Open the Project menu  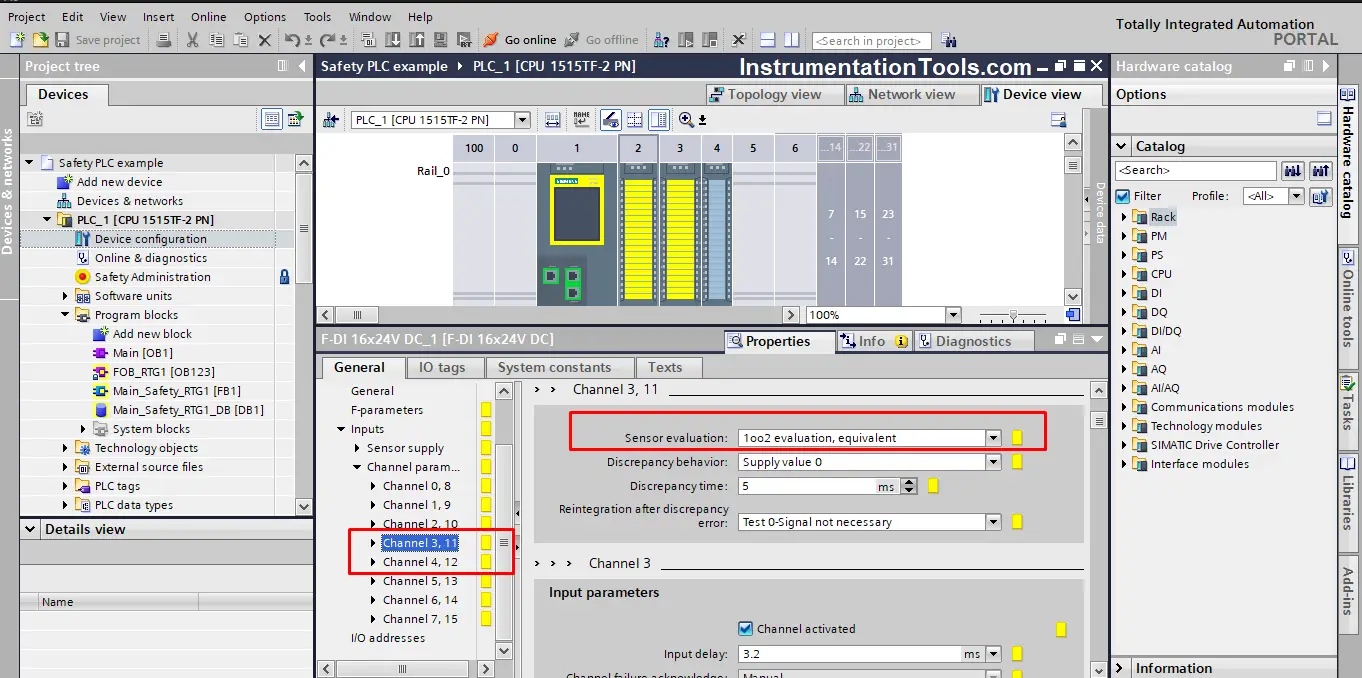[x=27, y=16]
